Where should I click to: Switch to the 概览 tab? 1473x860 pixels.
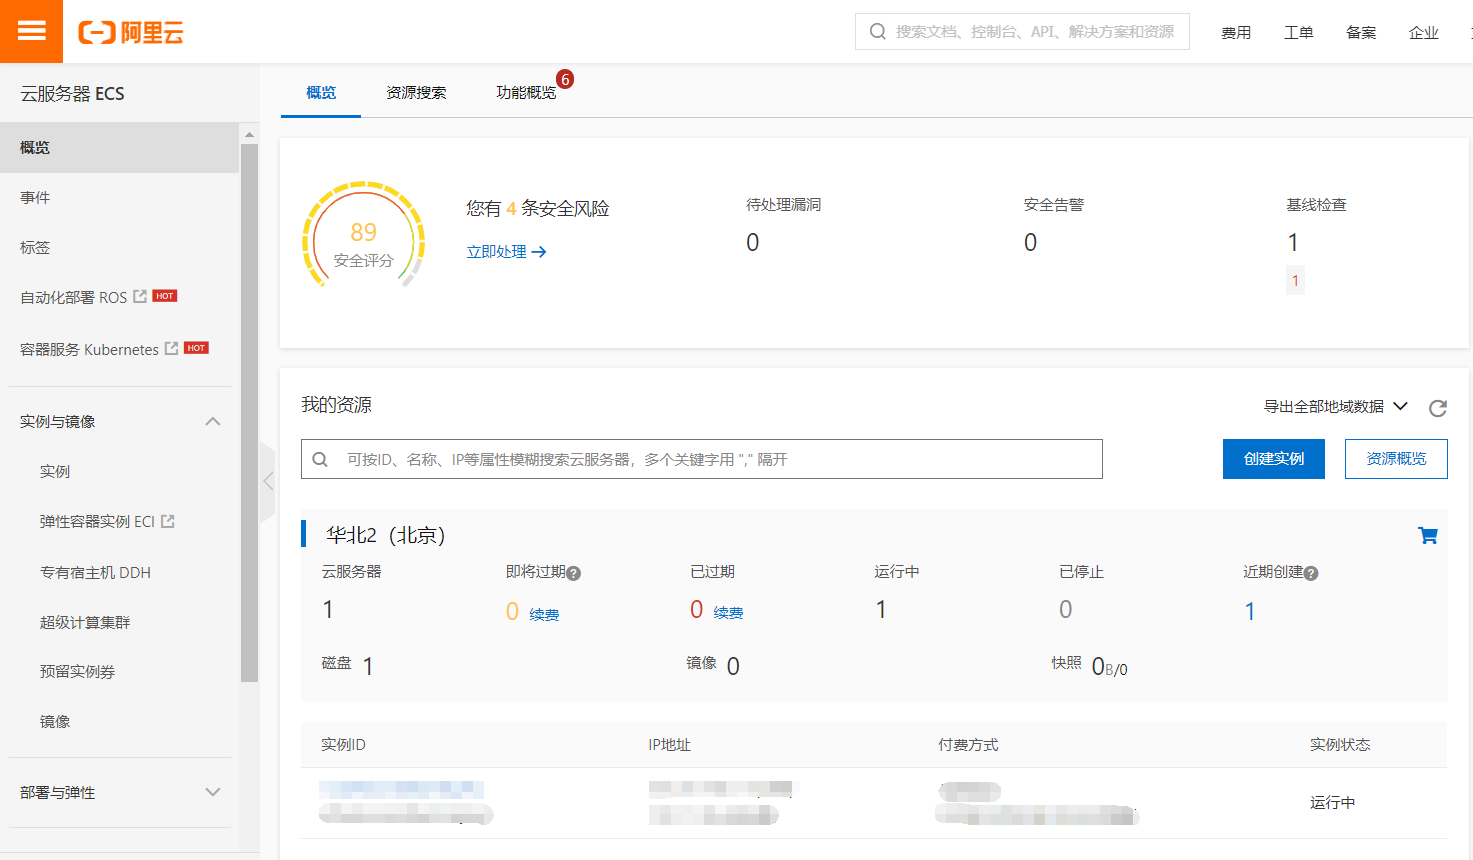tap(321, 92)
